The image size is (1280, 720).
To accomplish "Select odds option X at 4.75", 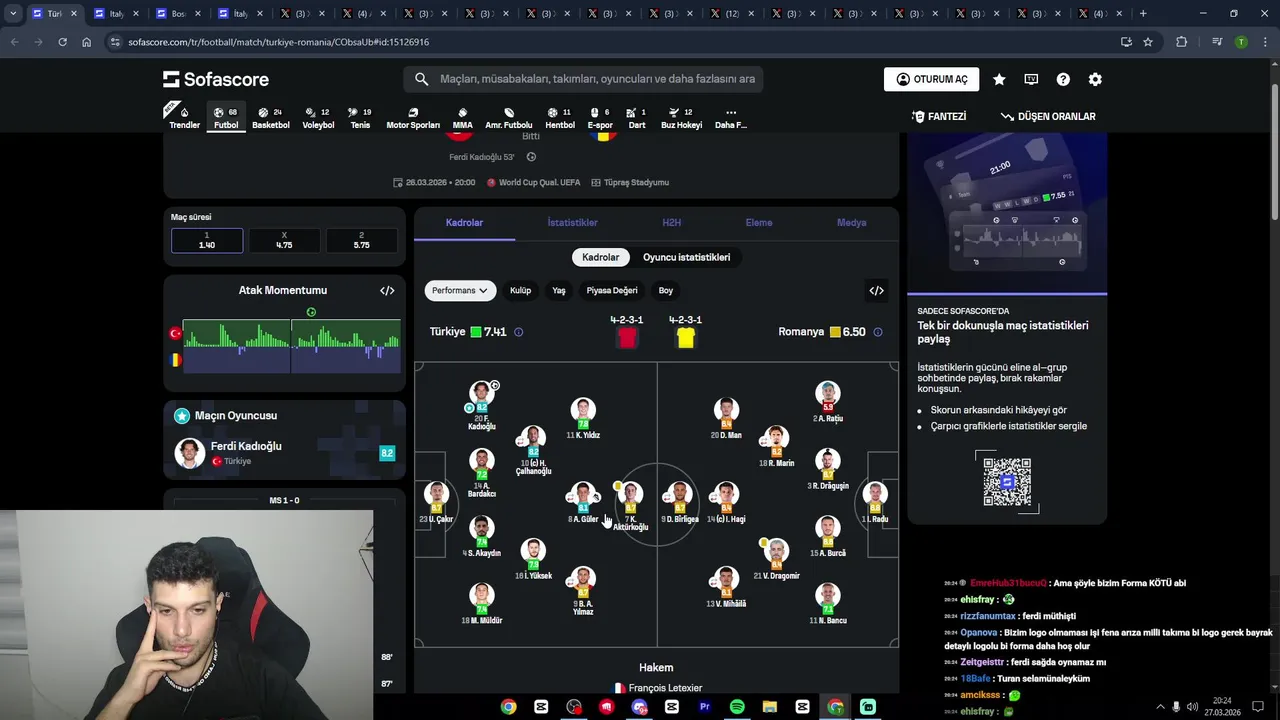I will (x=284, y=240).
